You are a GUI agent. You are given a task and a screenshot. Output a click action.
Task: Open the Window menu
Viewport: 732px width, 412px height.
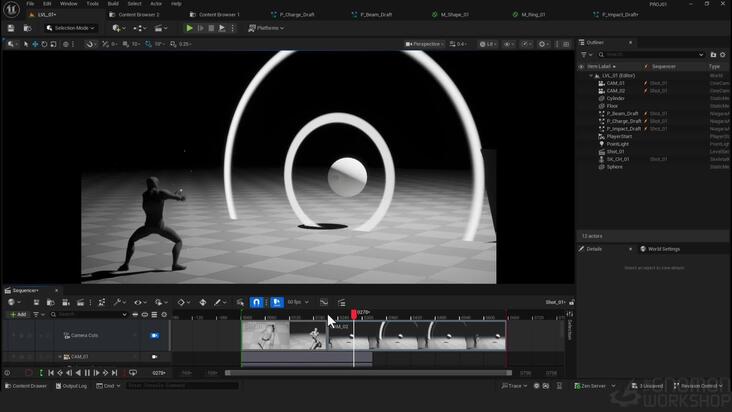tap(69, 4)
